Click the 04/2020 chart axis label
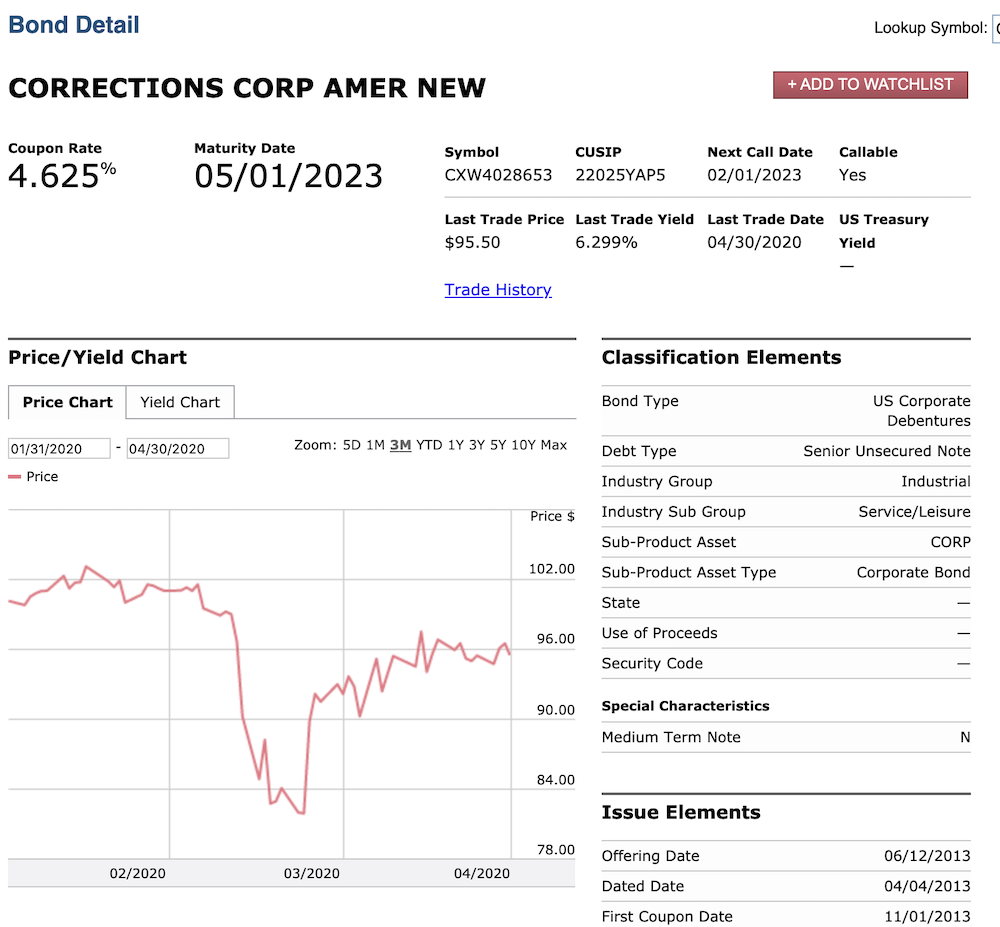 (x=482, y=873)
